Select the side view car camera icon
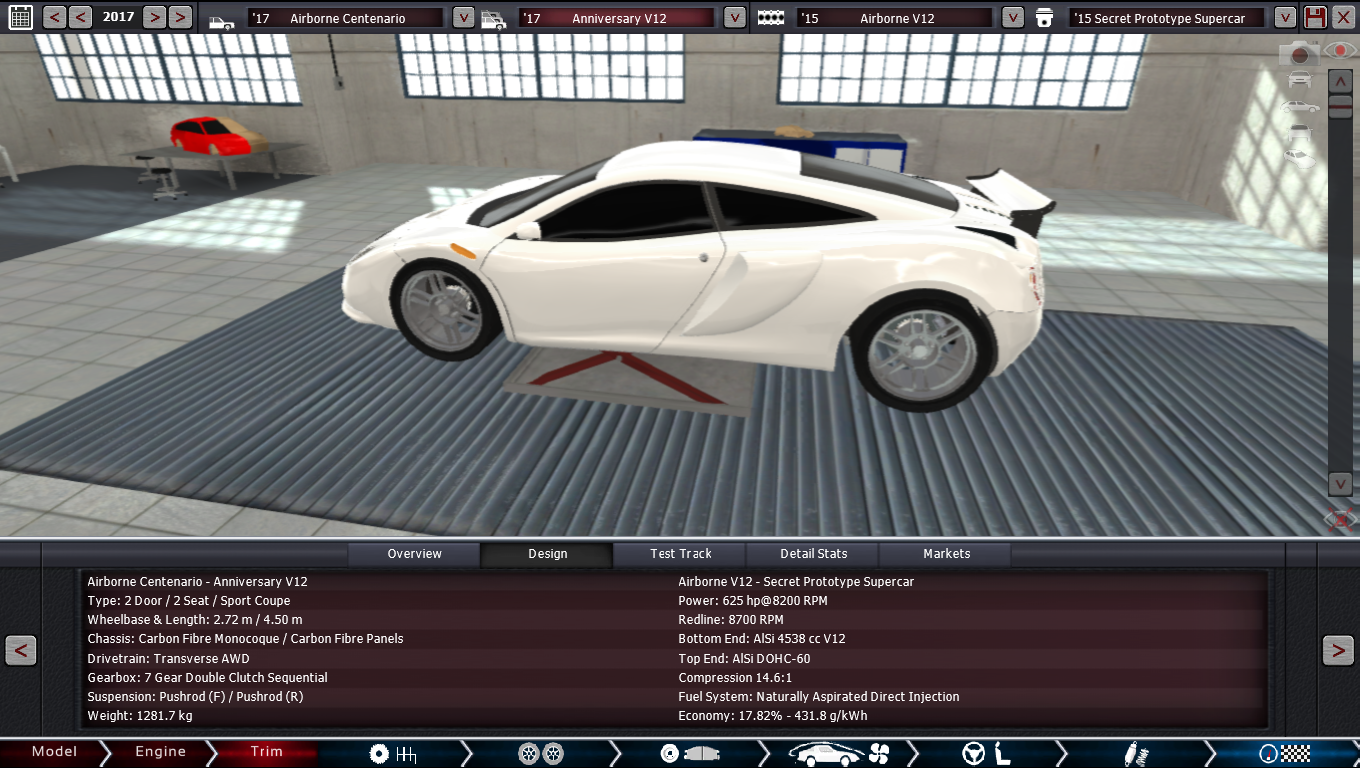The width and height of the screenshot is (1360, 768). [x=1299, y=106]
